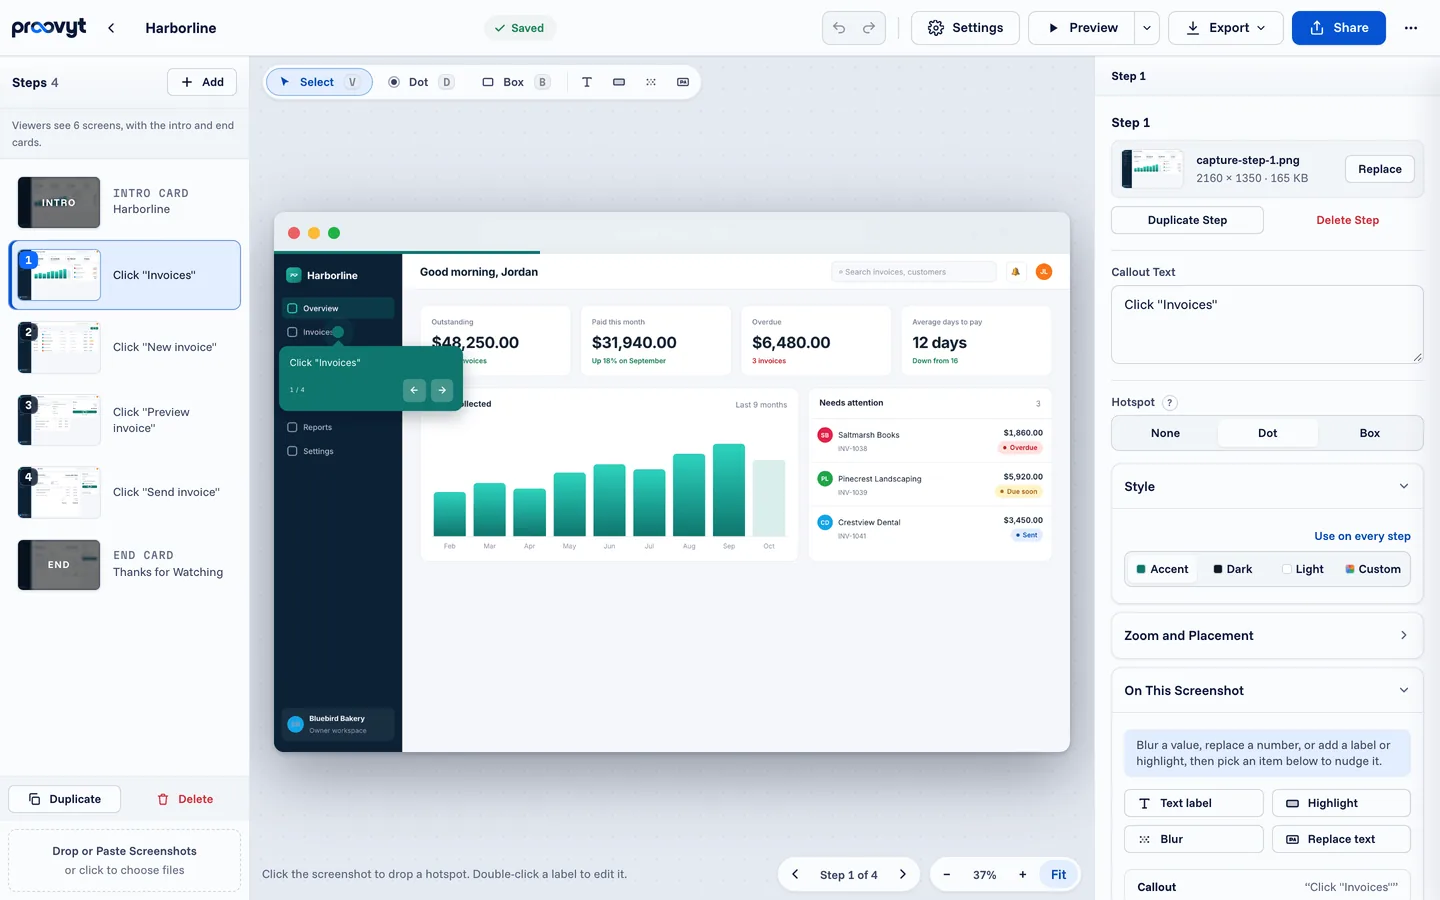Select step 3 Click "Preview invoice"
The image size is (1440, 900).
tap(125, 420)
